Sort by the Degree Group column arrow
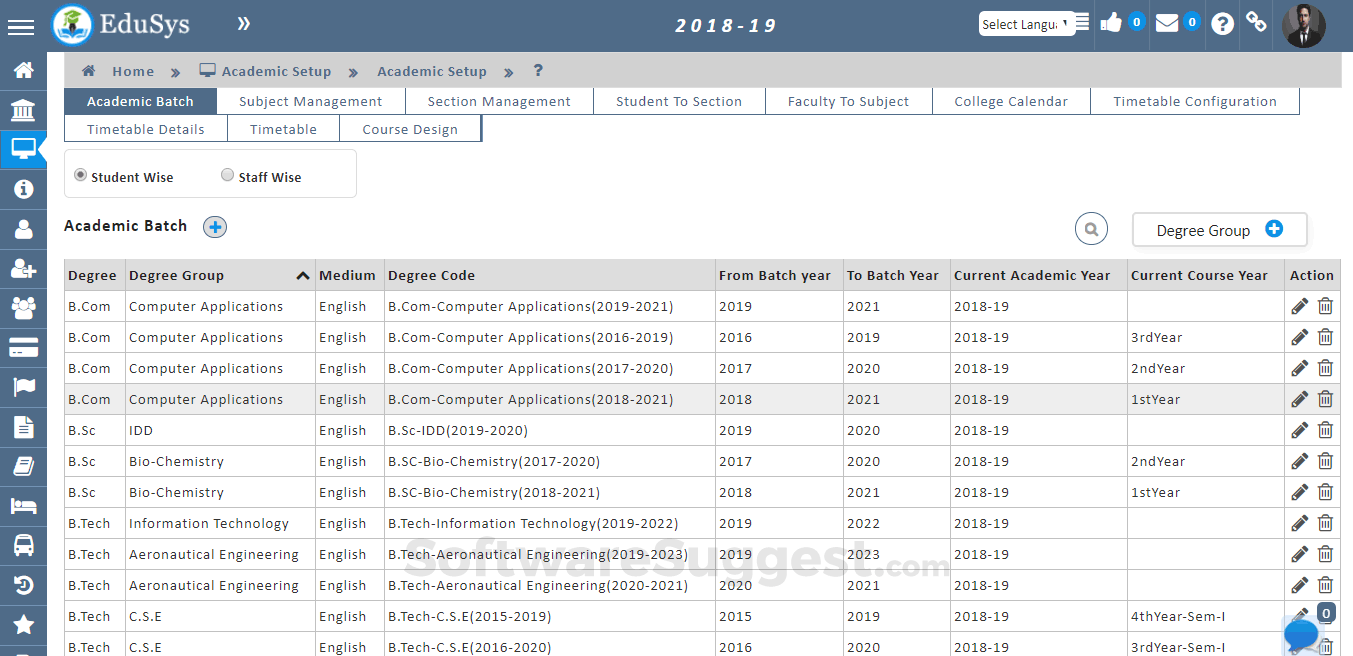The image size is (1353, 656). pyautogui.click(x=302, y=276)
